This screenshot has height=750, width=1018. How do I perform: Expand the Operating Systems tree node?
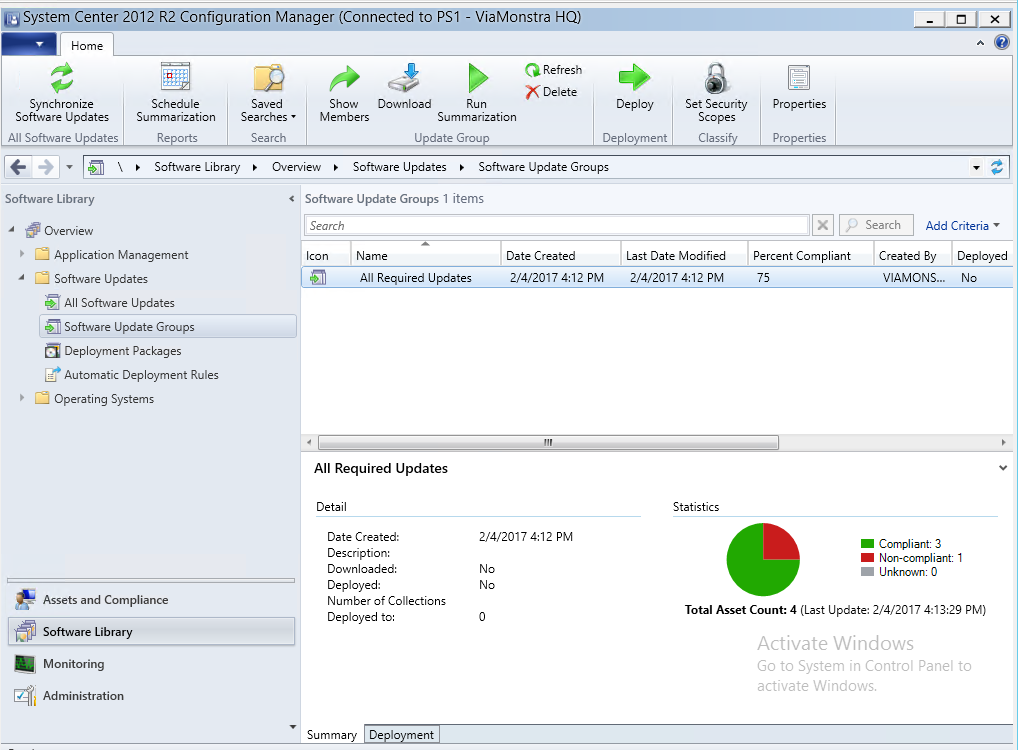coord(22,399)
